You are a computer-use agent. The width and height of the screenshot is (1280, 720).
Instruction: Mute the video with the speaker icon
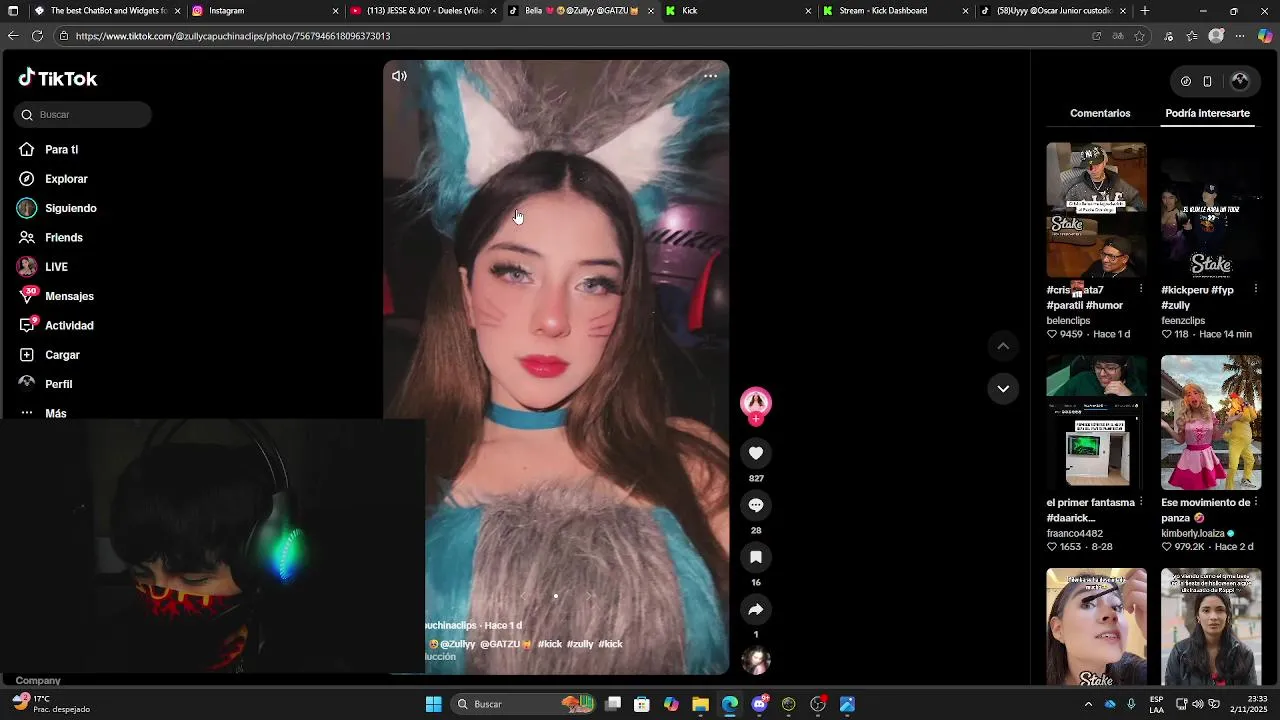coord(399,76)
